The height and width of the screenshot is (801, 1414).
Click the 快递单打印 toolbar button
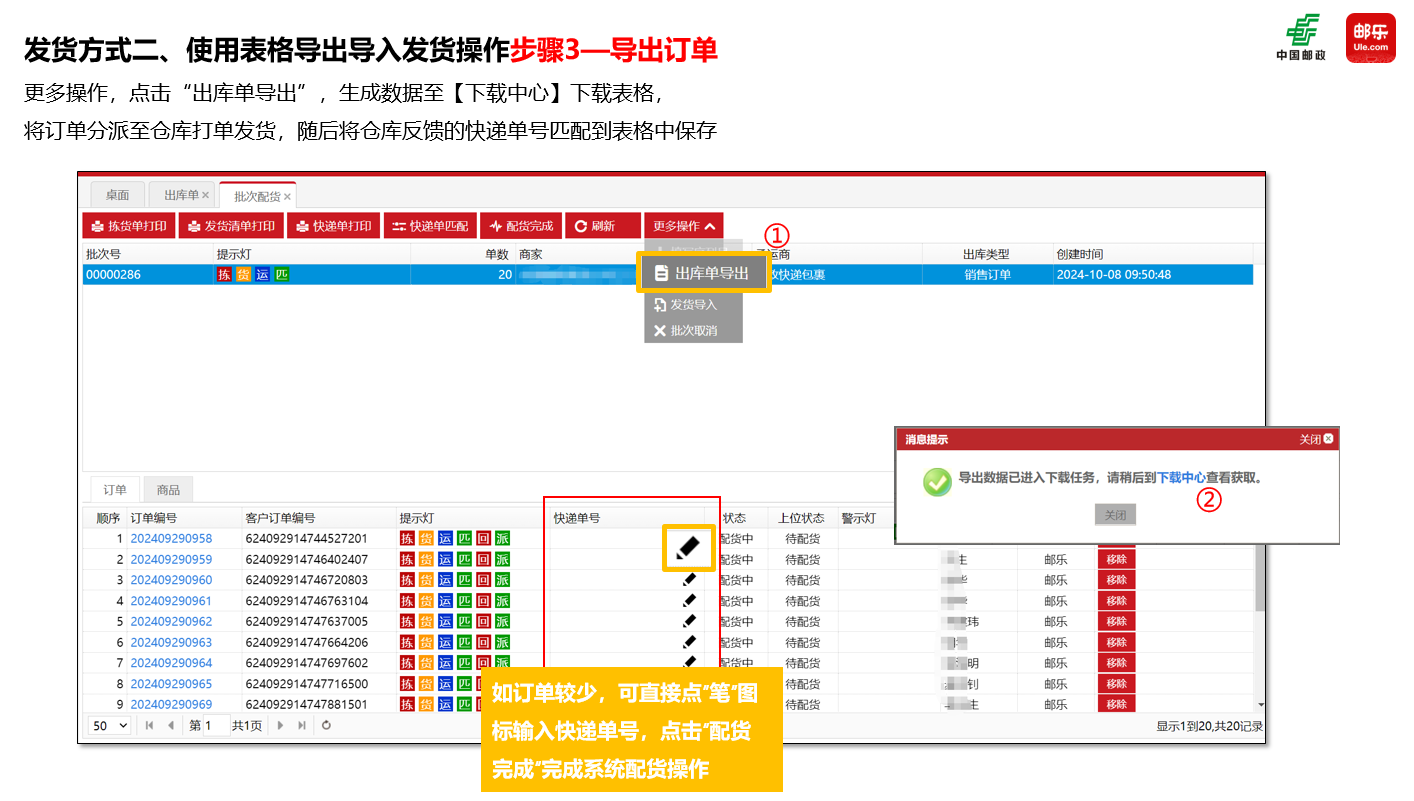(x=334, y=226)
